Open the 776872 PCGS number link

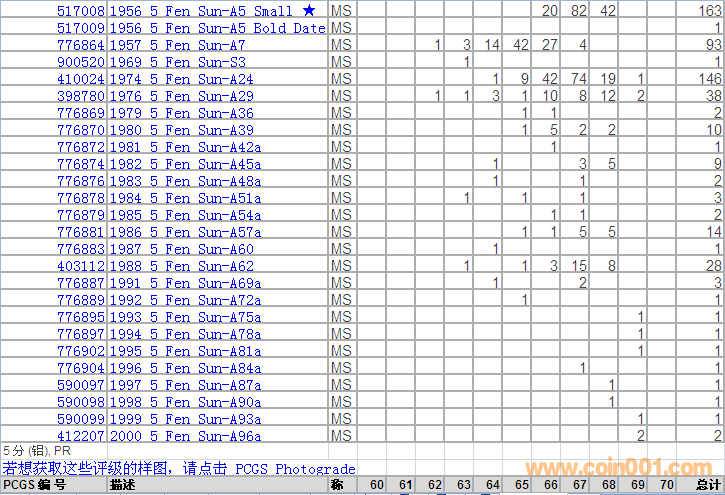point(81,147)
